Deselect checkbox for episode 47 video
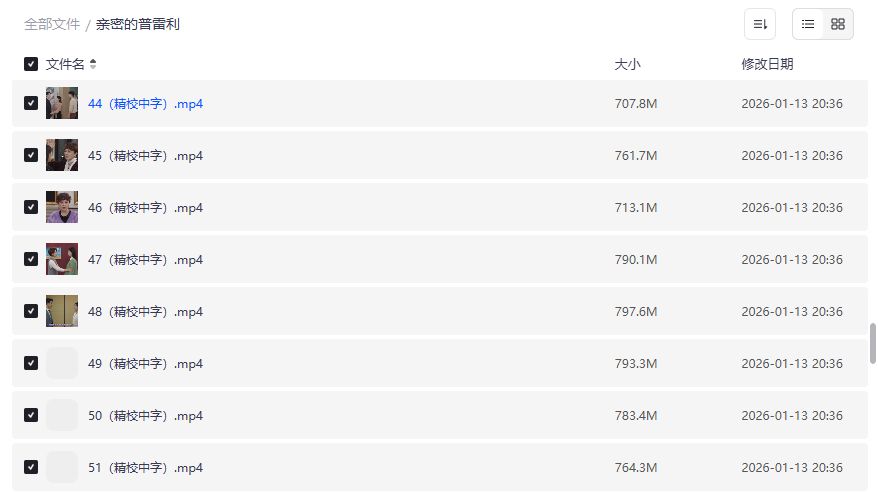The height and width of the screenshot is (495, 878). (x=31, y=259)
